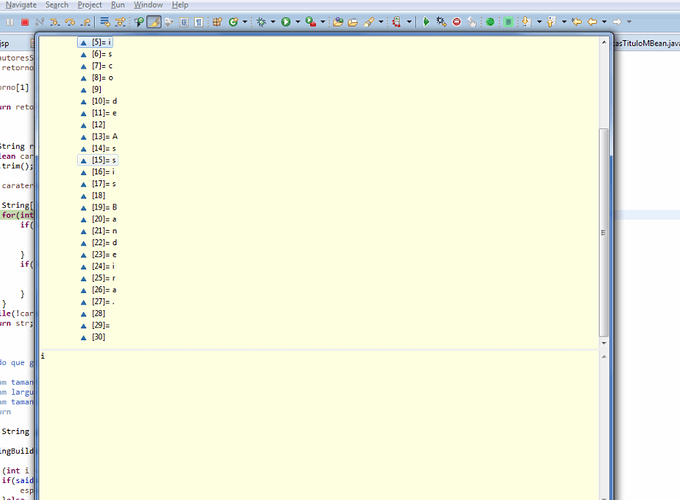Click the Debug bug icon
Image resolution: width=680 pixels, height=500 pixels.
261,22
